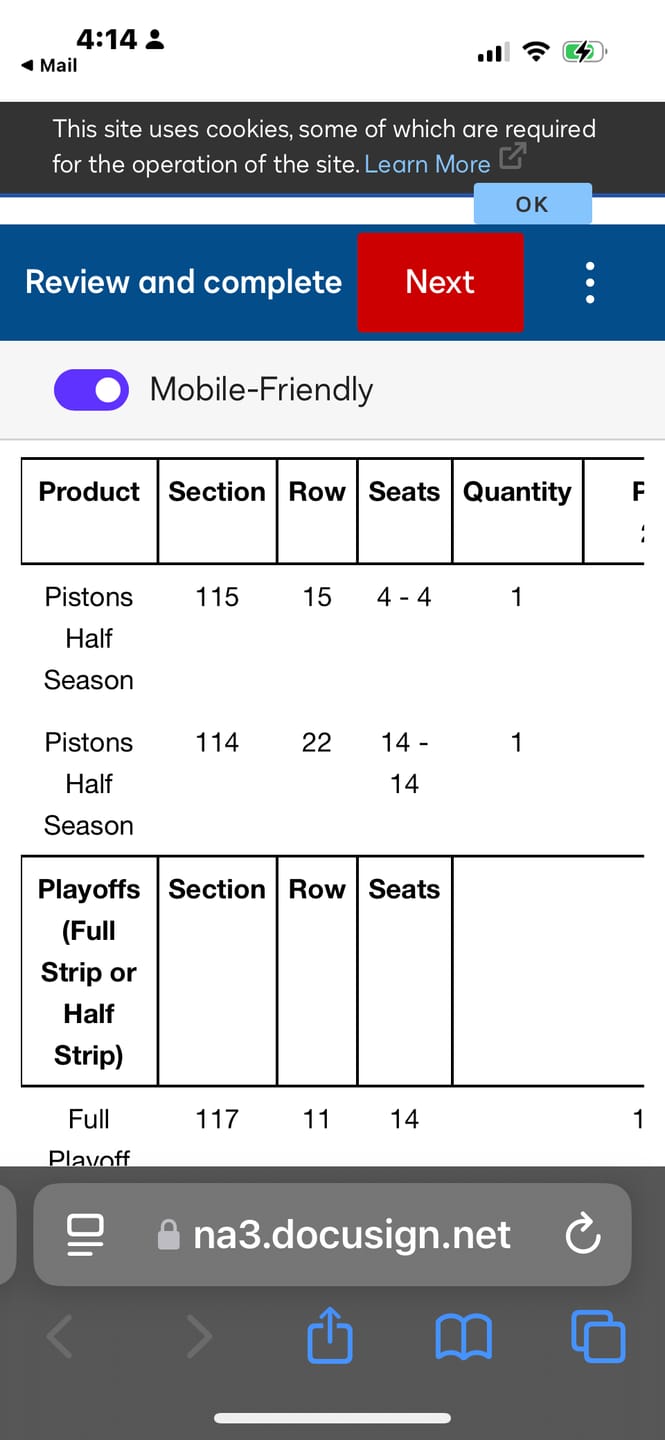Tap the Safari reload page icon
This screenshot has height=1440, width=665.
pyautogui.click(x=582, y=1235)
